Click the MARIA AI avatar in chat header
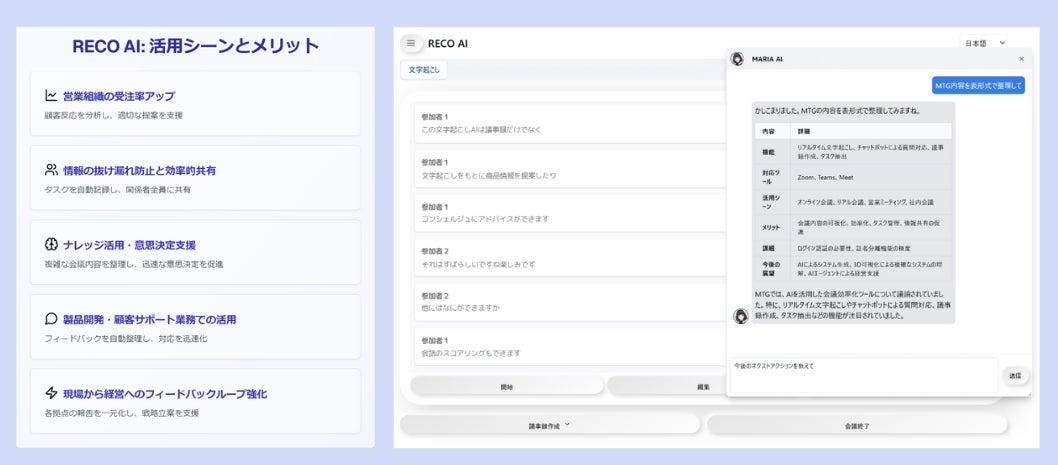This screenshot has height=465, width=1058. (737, 59)
